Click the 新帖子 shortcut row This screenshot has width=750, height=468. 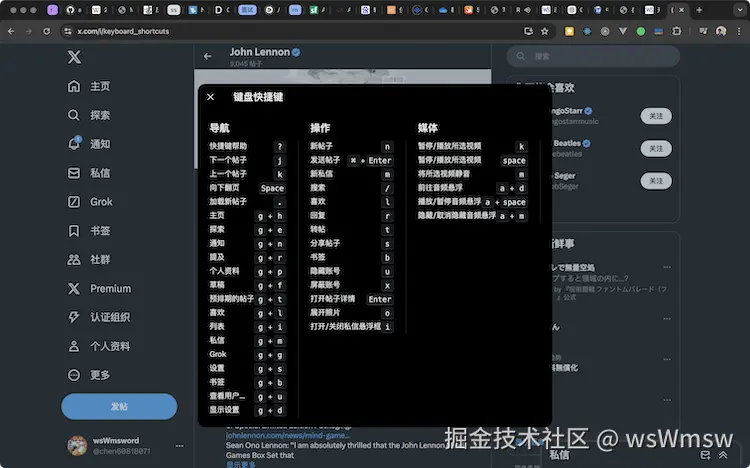352,146
